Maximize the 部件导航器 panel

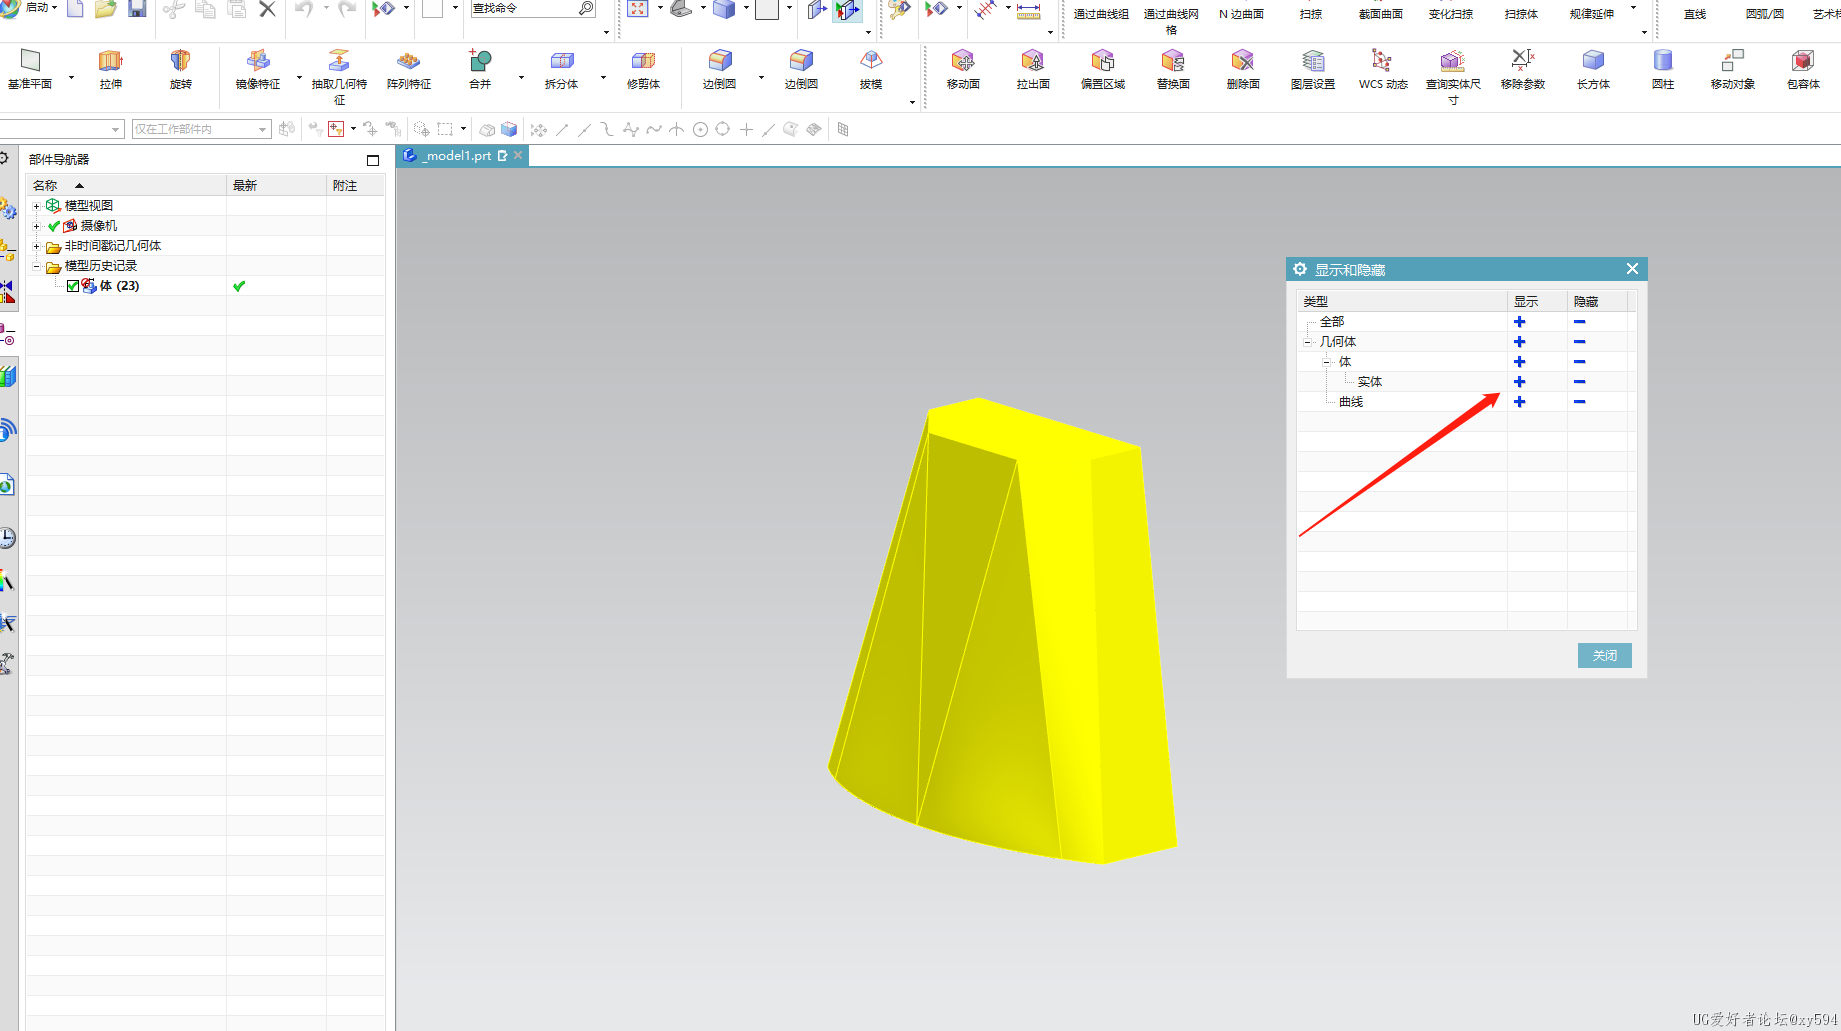[373, 160]
